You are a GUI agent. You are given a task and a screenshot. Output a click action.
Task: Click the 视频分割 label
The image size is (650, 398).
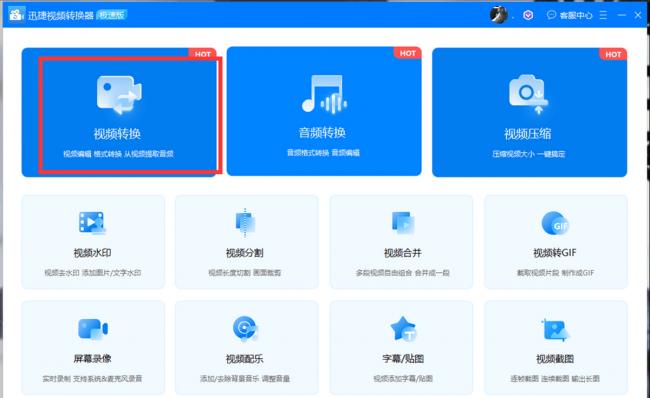(x=245, y=253)
